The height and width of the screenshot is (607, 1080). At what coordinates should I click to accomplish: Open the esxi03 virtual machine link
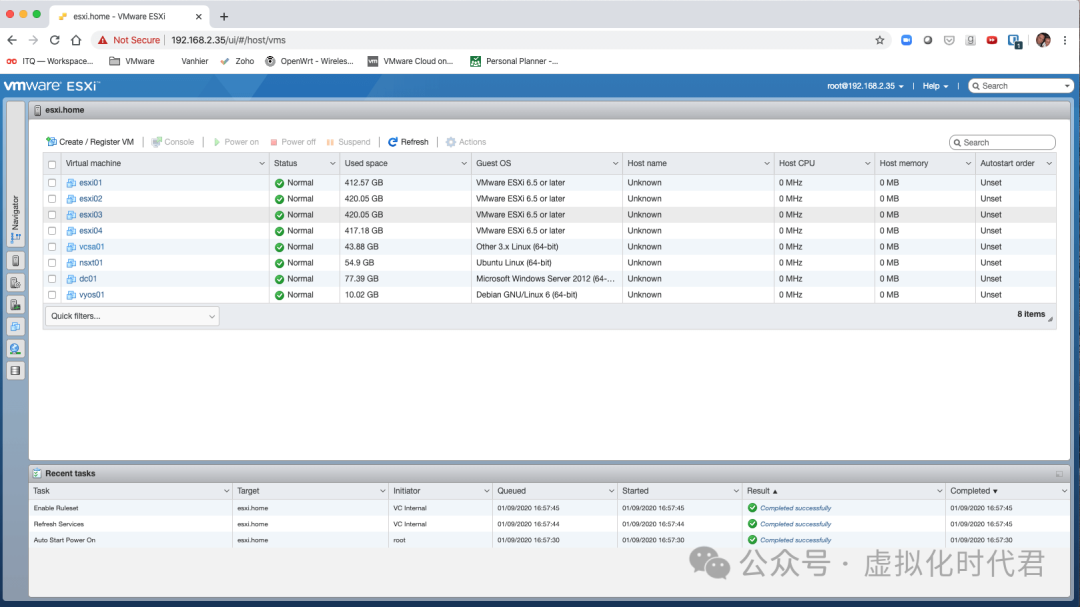click(x=90, y=215)
